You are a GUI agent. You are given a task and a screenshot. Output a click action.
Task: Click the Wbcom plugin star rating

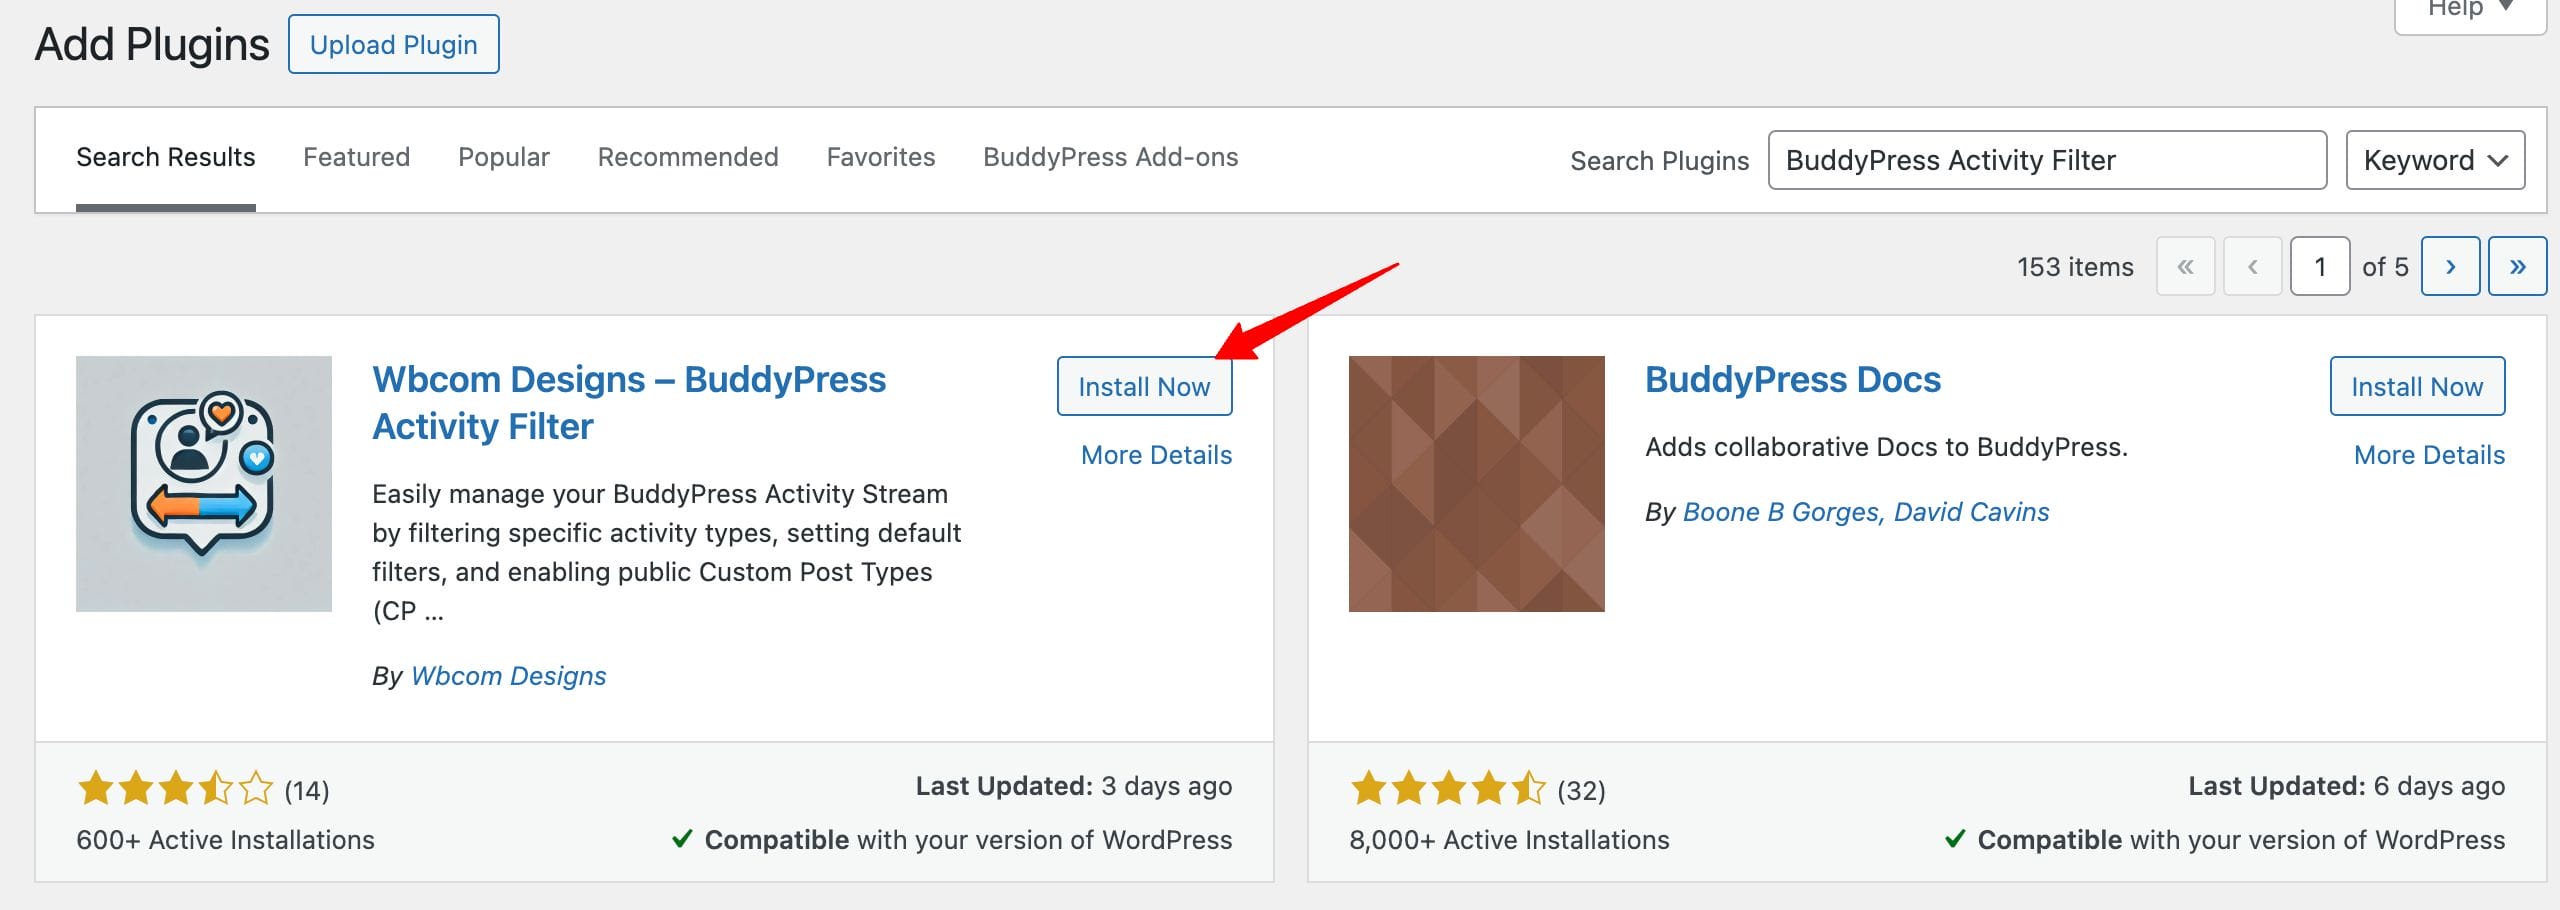[x=175, y=789]
